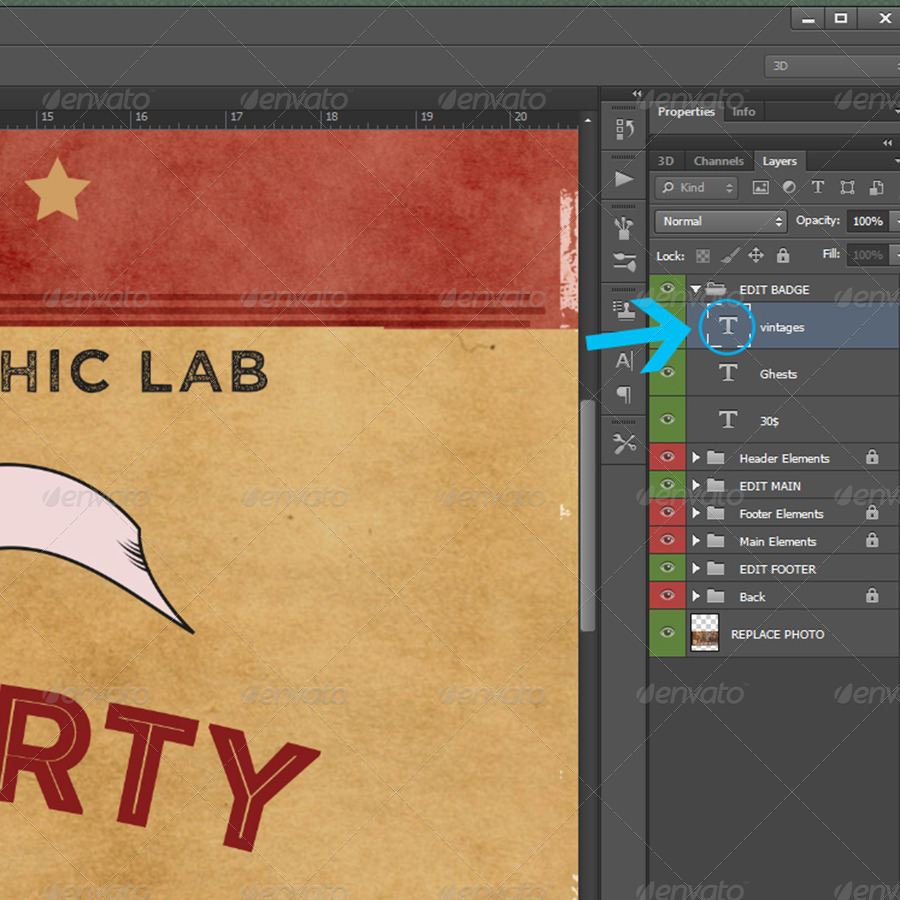Collapse the EDIT BADGE group
The image size is (900, 900).
click(696, 290)
